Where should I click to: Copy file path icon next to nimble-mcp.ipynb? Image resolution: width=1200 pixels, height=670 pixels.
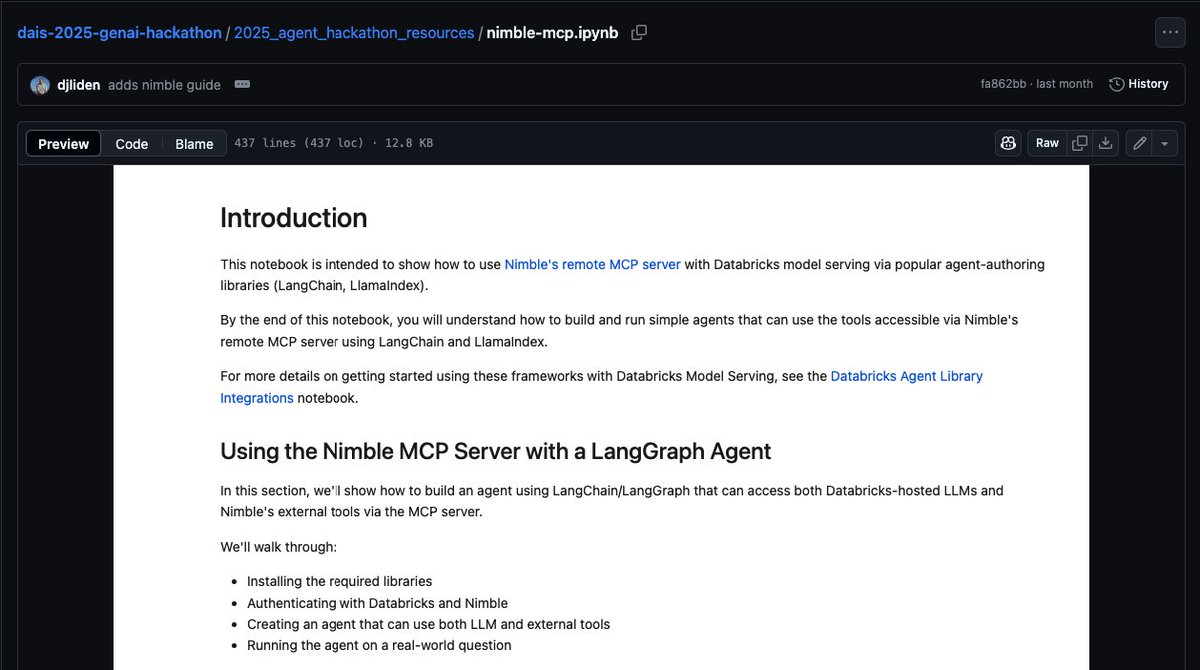(x=639, y=32)
